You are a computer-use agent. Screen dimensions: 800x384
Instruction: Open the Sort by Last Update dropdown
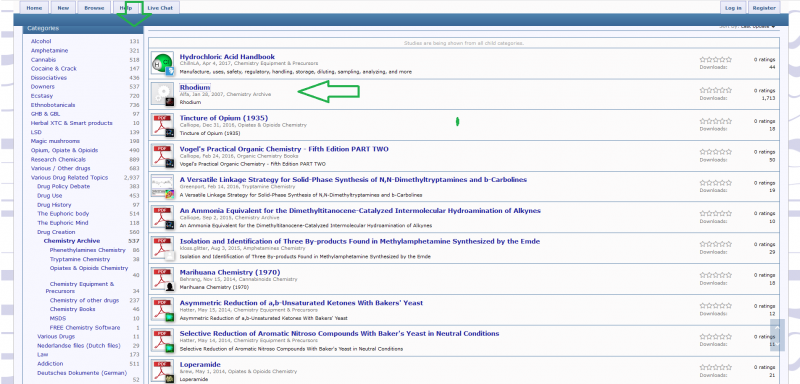click(x=758, y=26)
